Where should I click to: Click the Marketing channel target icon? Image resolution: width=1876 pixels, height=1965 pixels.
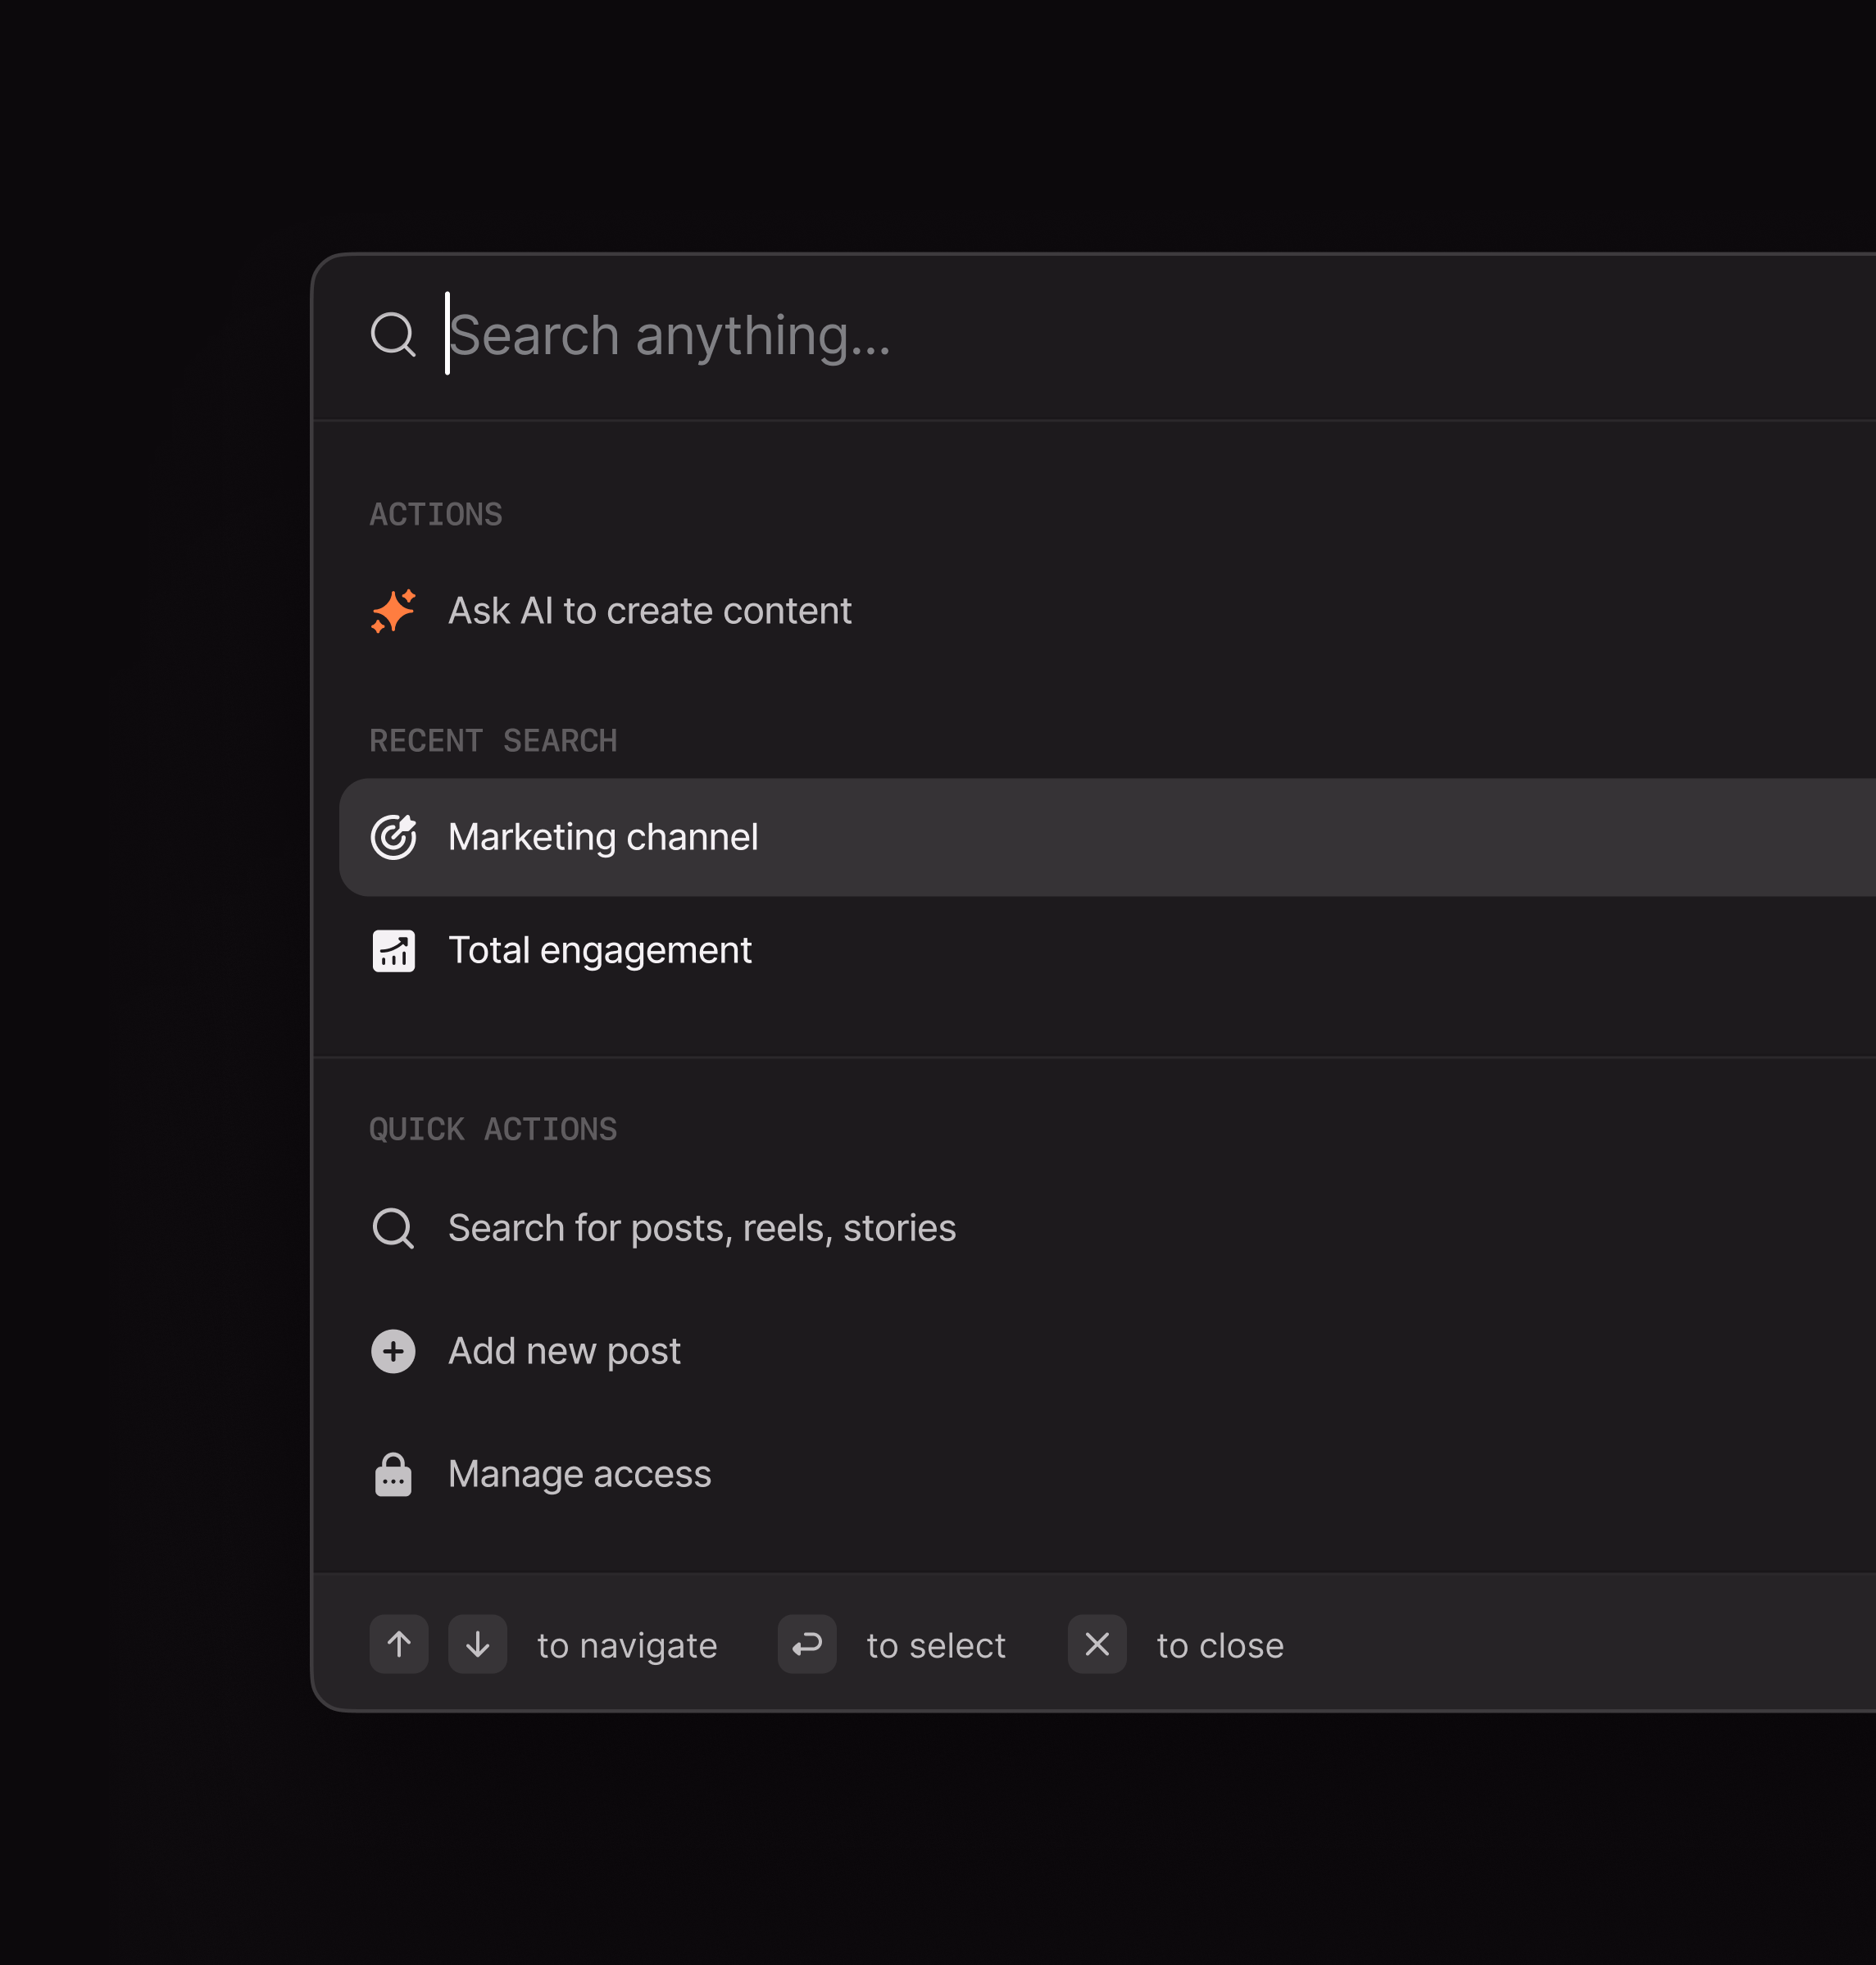[393, 837]
